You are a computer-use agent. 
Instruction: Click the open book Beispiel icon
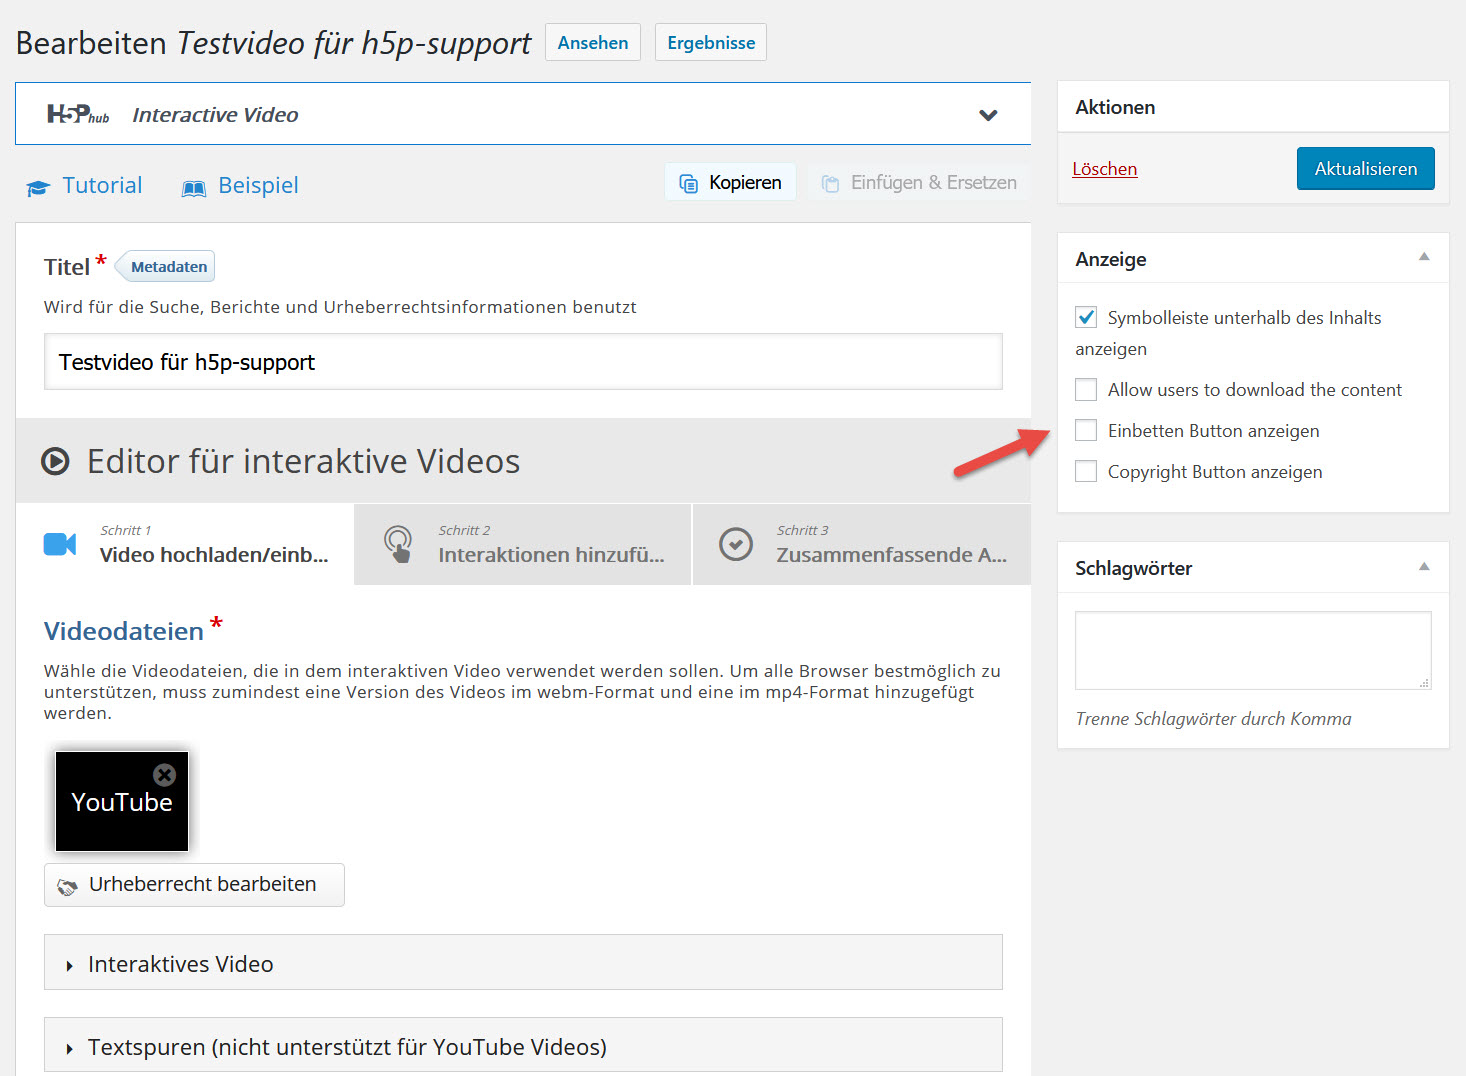pyautogui.click(x=194, y=188)
